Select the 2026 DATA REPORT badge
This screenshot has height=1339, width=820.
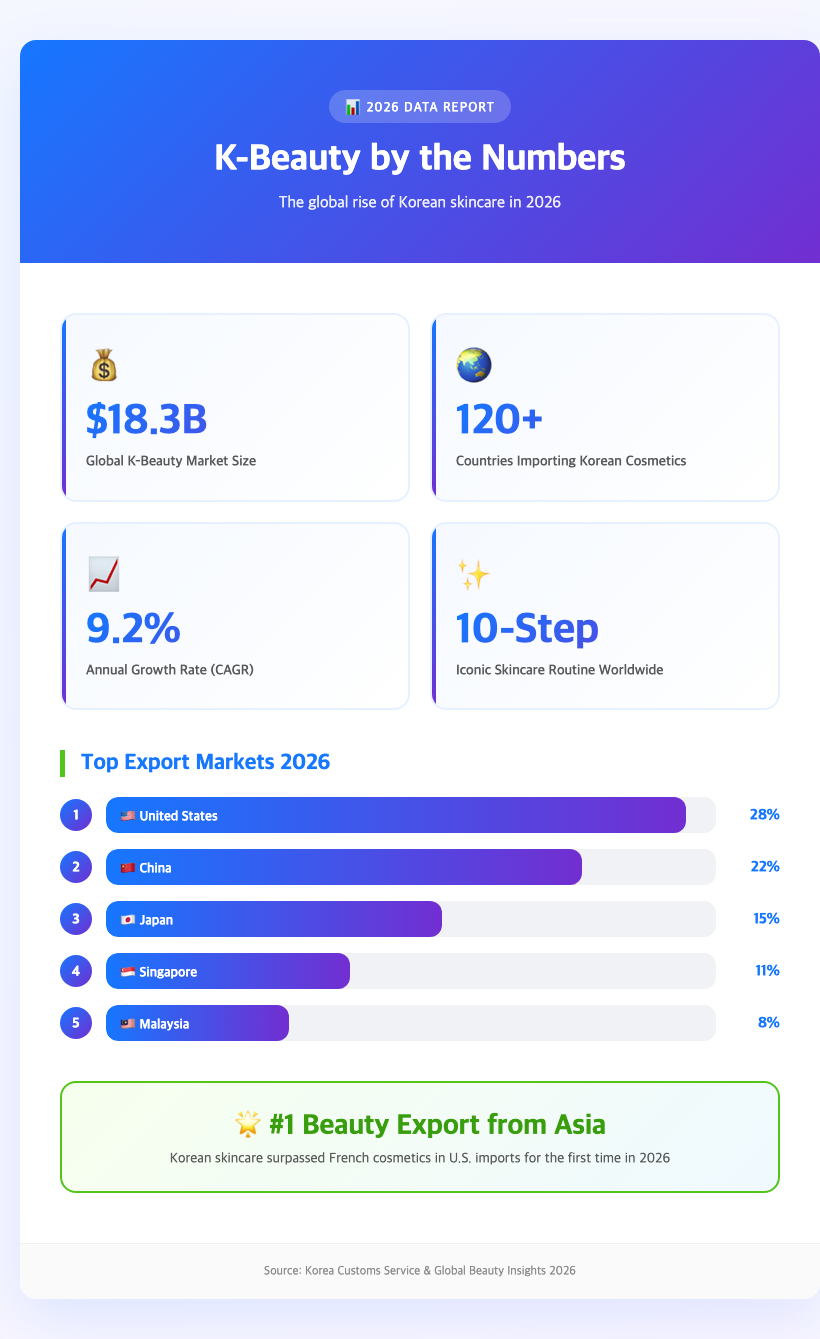[x=419, y=107]
